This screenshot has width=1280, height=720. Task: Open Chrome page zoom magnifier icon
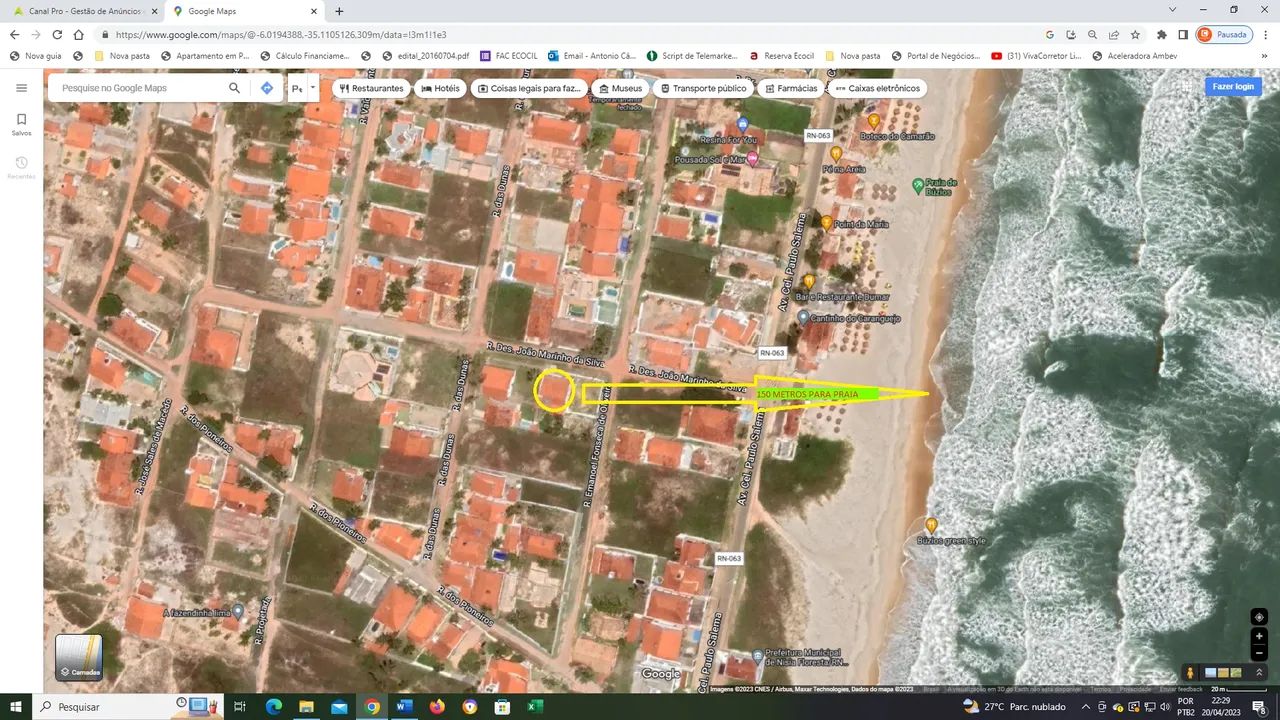click(1092, 34)
